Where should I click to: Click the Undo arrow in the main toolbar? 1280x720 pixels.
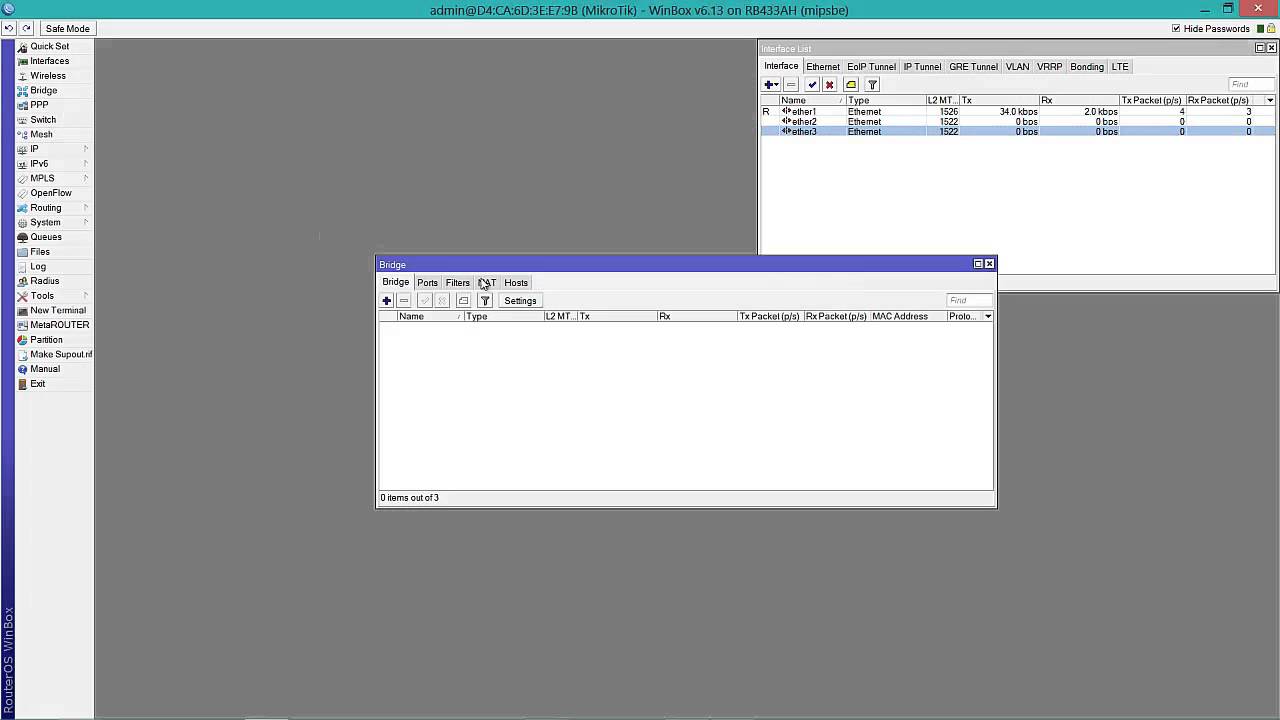[9, 28]
